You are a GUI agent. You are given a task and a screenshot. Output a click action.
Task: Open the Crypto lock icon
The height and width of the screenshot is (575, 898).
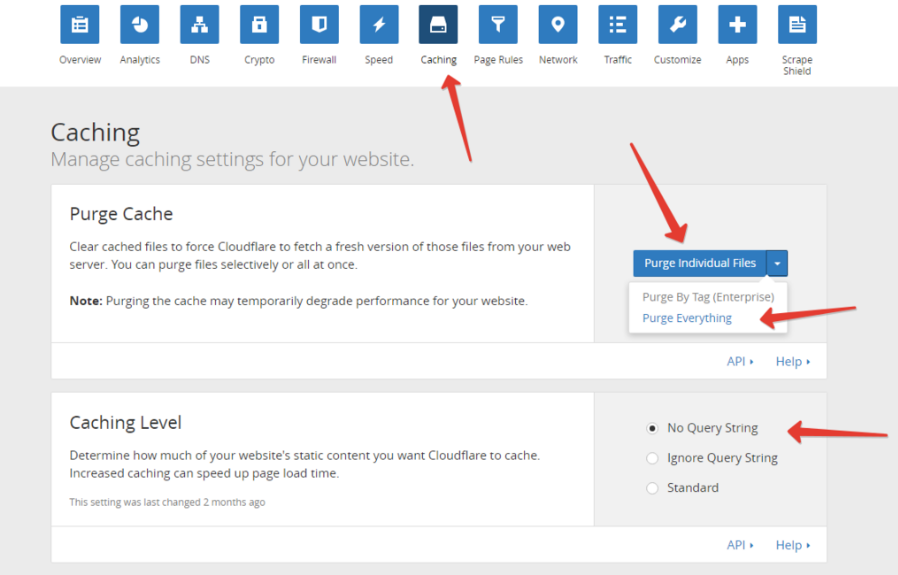point(259,25)
